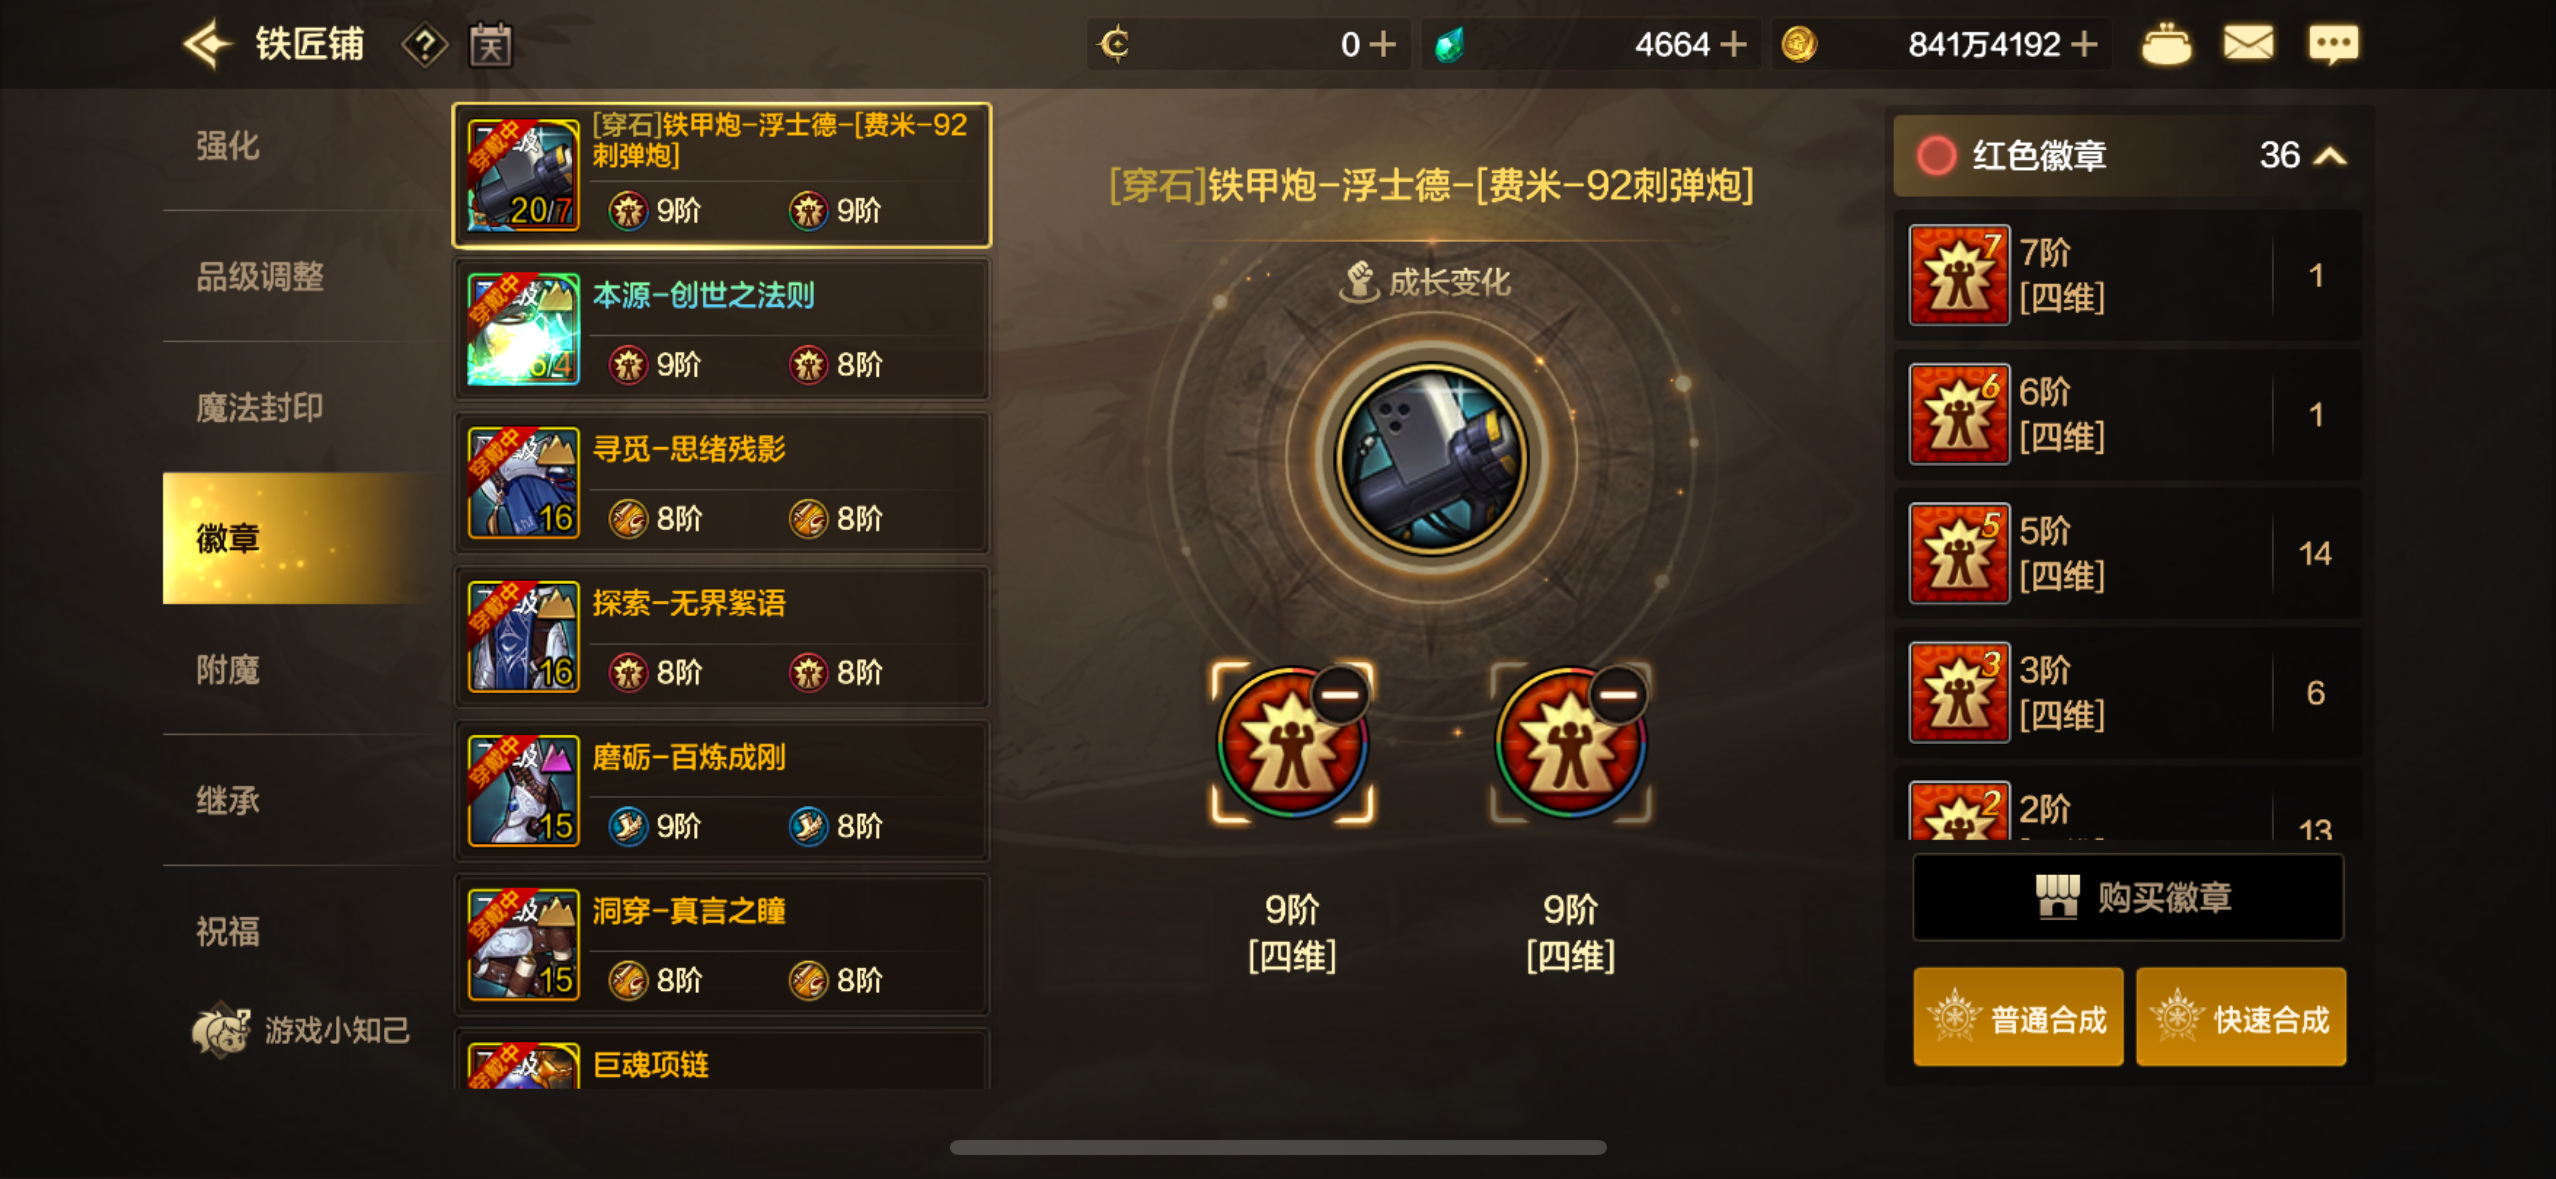The height and width of the screenshot is (1179, 2556).
Task: Collapse the 红色徽章 list
Action: click(x=2330, y=156)
